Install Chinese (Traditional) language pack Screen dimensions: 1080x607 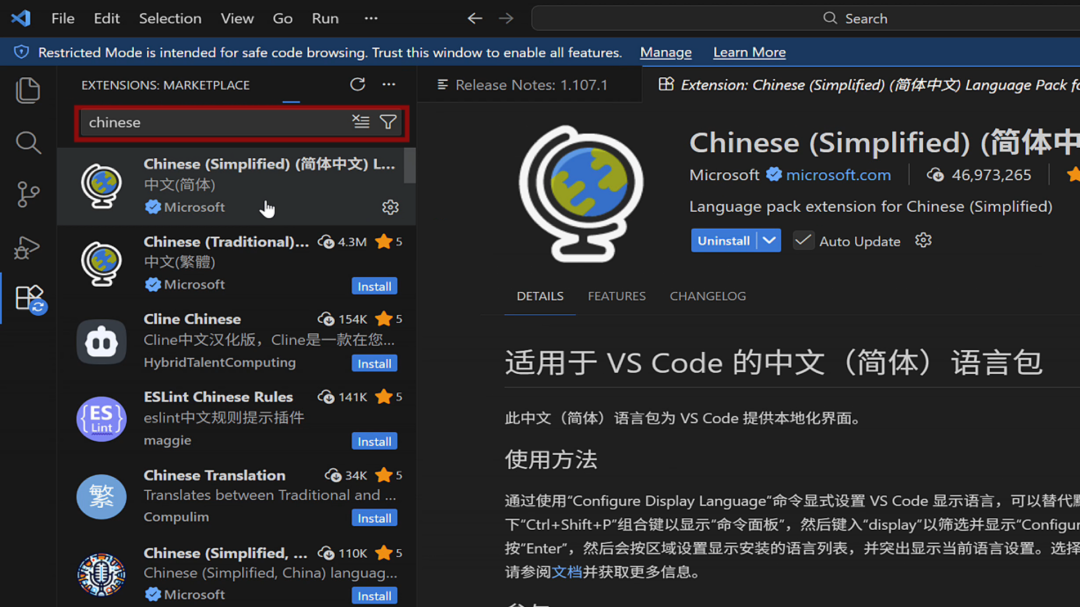[x=374, y=286]
